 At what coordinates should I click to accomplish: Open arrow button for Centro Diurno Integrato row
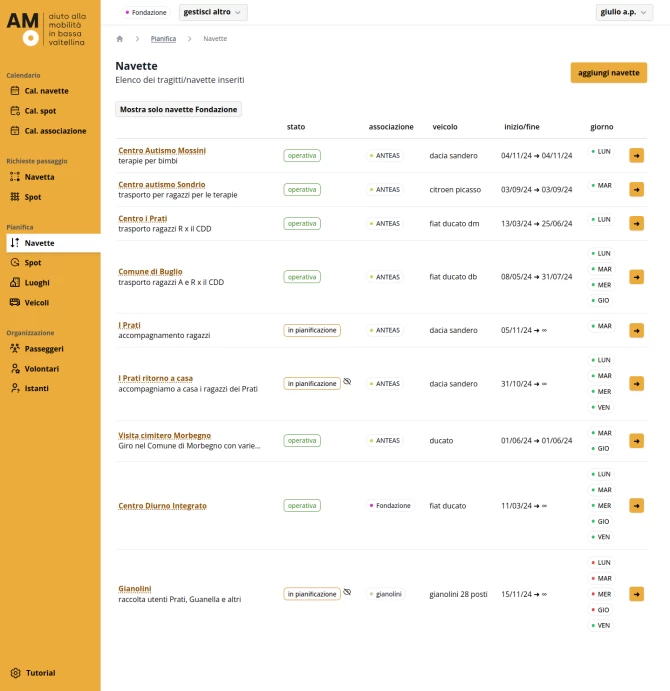tap(636, 505)
